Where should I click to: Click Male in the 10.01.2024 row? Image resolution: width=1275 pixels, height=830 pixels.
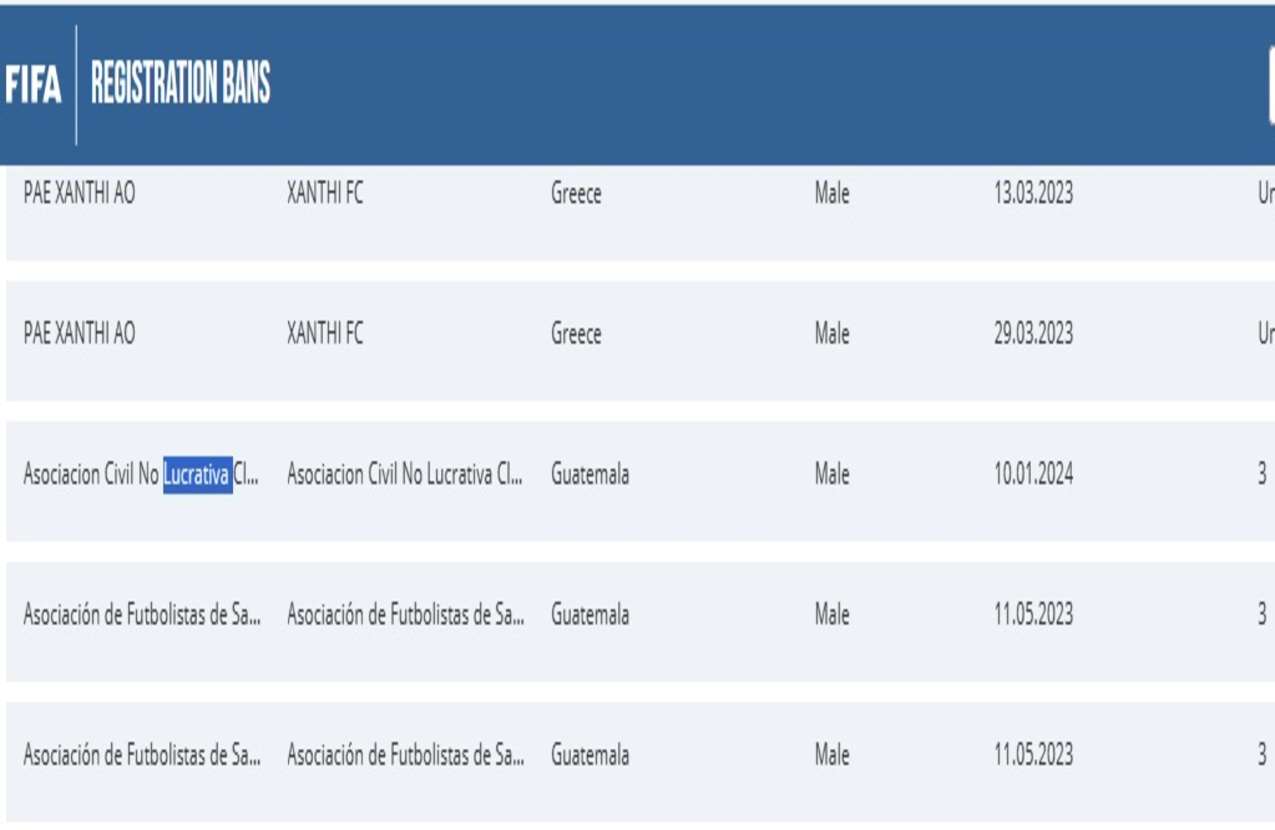point(831,474)
